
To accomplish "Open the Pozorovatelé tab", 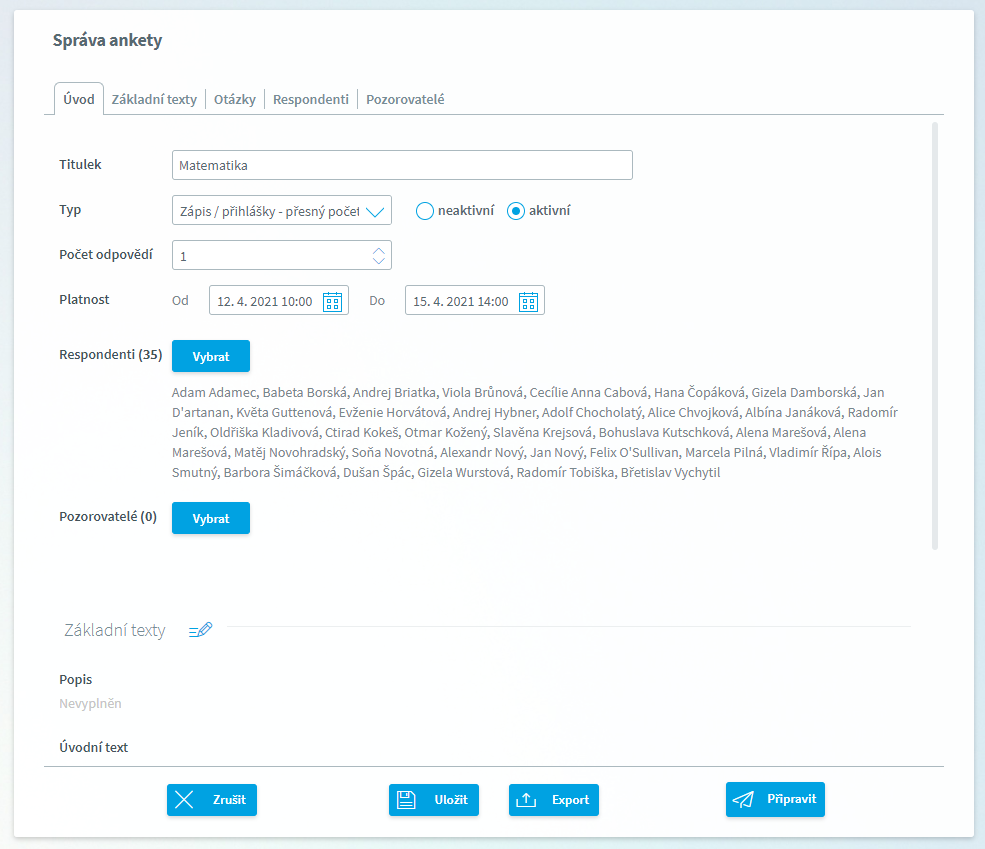I will click(405, 99).
